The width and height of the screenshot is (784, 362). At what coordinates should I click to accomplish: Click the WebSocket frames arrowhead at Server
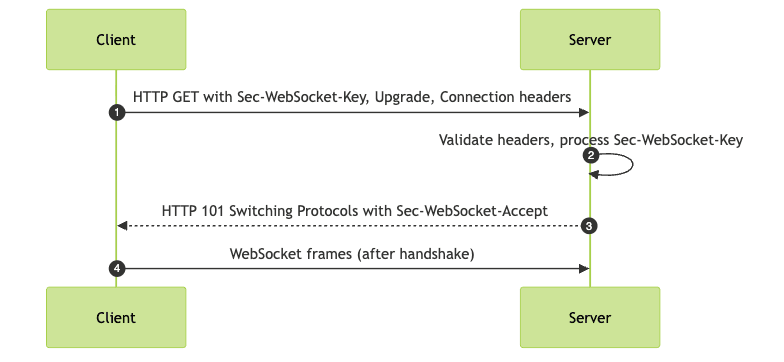pos(584,268)
